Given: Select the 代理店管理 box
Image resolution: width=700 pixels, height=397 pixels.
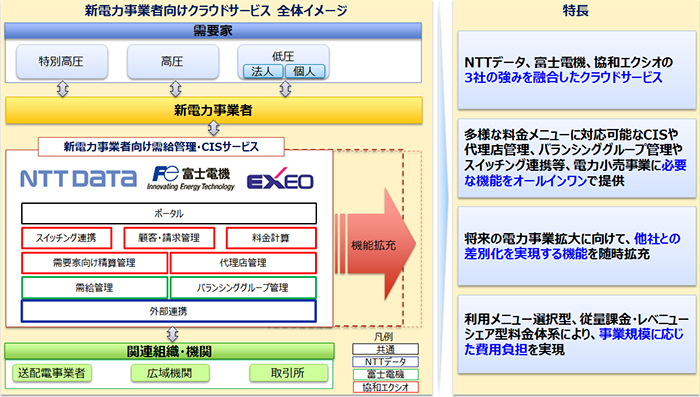Looking at the screenshot, I should 243,263.
